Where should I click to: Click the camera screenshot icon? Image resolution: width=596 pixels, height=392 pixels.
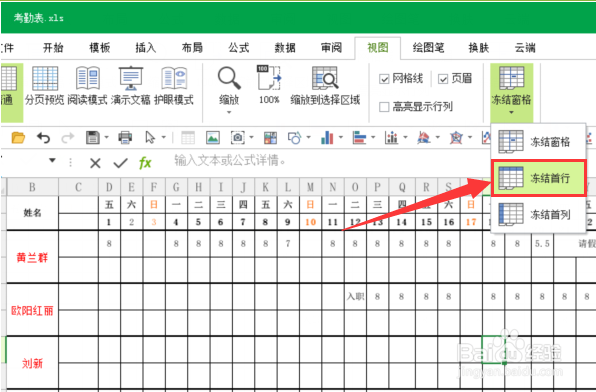click(x=238, y=137)
